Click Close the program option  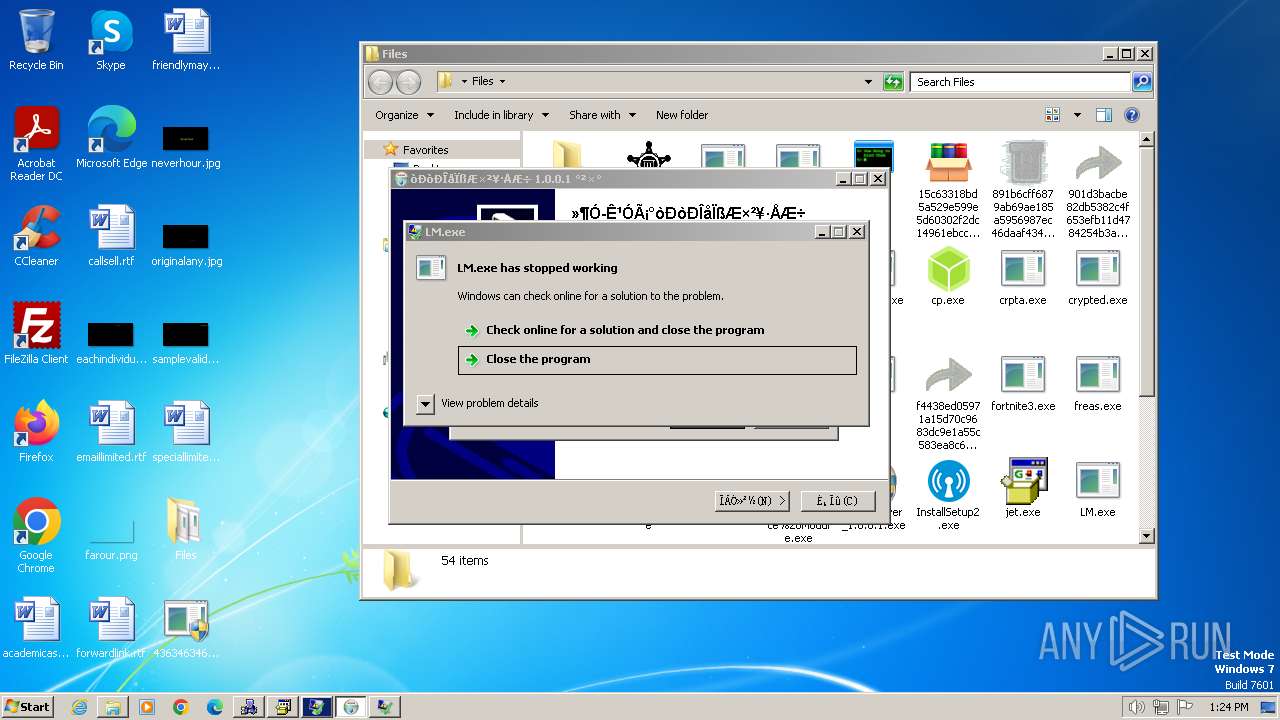coord(657,360)
